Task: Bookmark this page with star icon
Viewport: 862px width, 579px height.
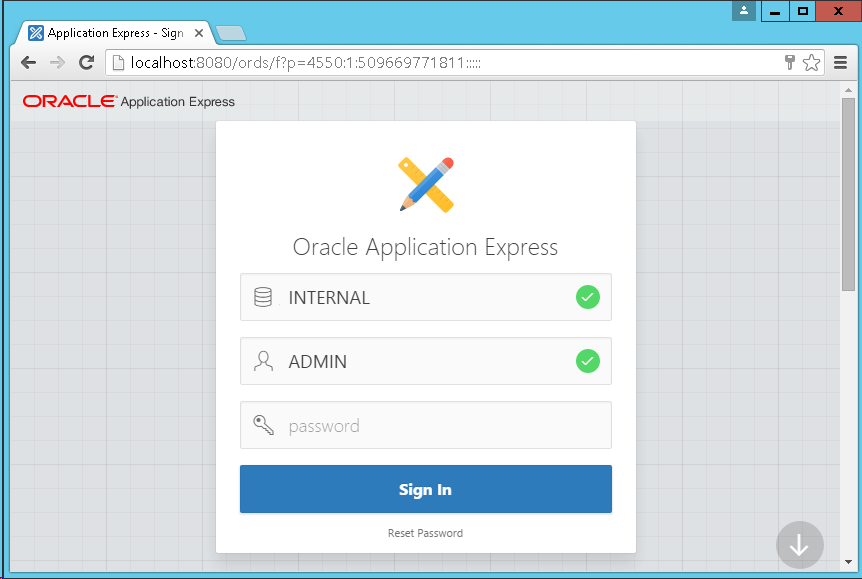Action: tap(811, 63)
